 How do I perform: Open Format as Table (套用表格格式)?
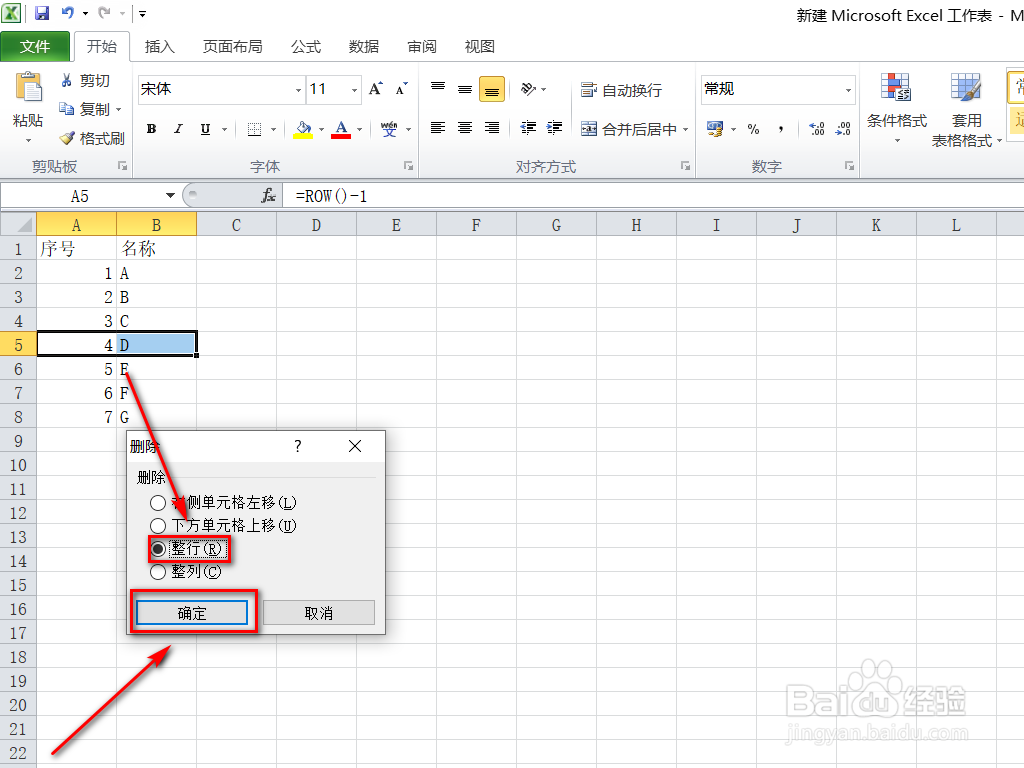966,110
